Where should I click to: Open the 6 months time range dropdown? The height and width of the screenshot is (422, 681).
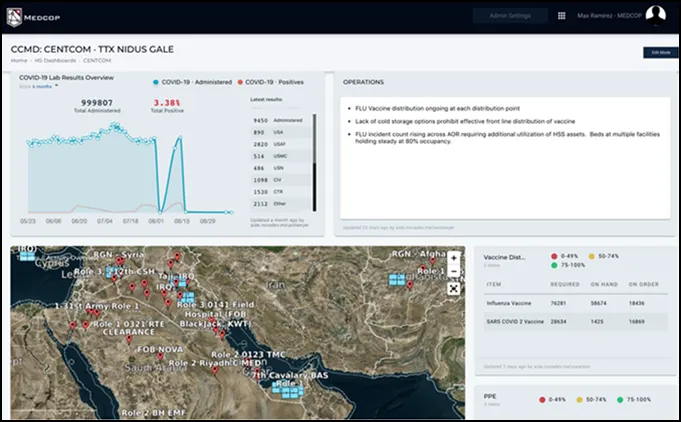tap(45, 86)
